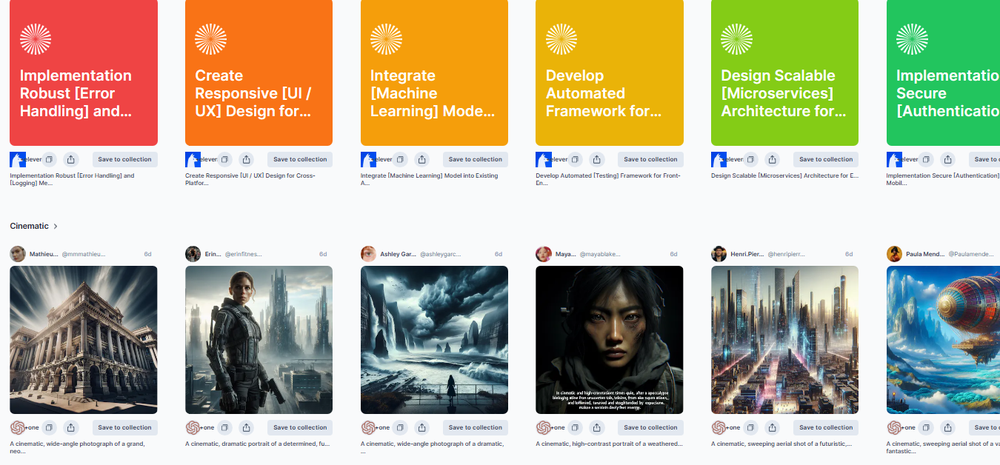Open the armored woman portrait thumbnail

[x=259, y=340]
